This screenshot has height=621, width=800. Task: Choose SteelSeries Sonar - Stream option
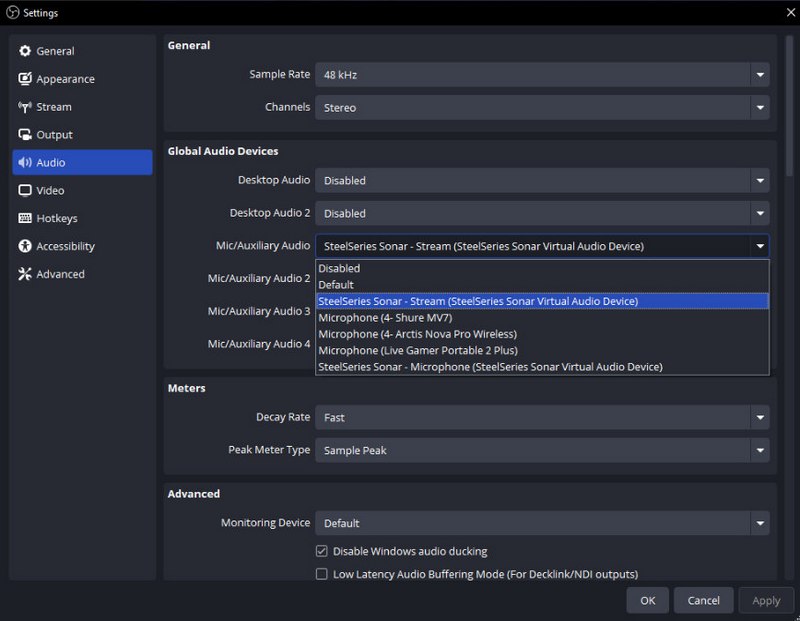[x=542, y=301]
